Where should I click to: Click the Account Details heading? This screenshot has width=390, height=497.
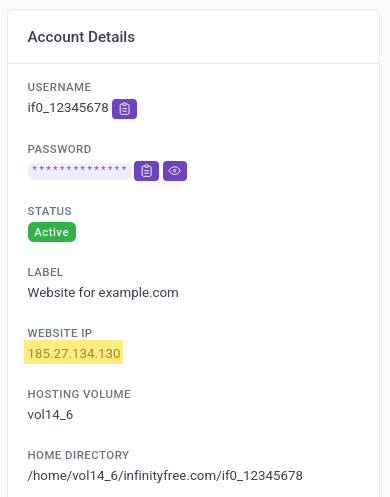81,37
